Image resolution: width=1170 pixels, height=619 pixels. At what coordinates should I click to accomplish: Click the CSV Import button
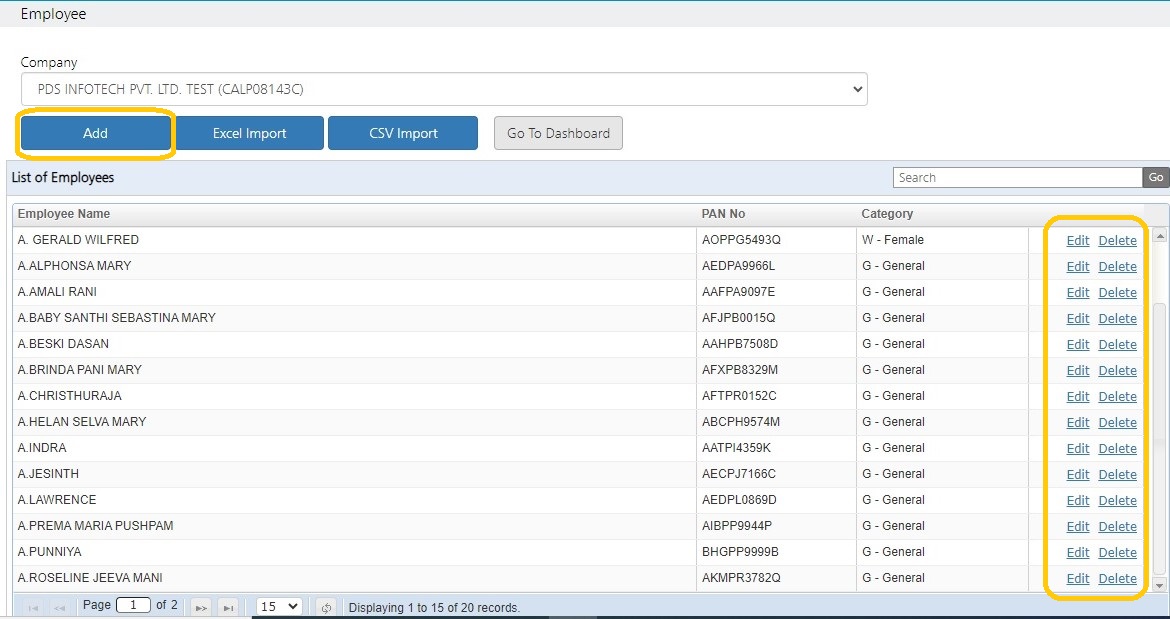(403, 133)
